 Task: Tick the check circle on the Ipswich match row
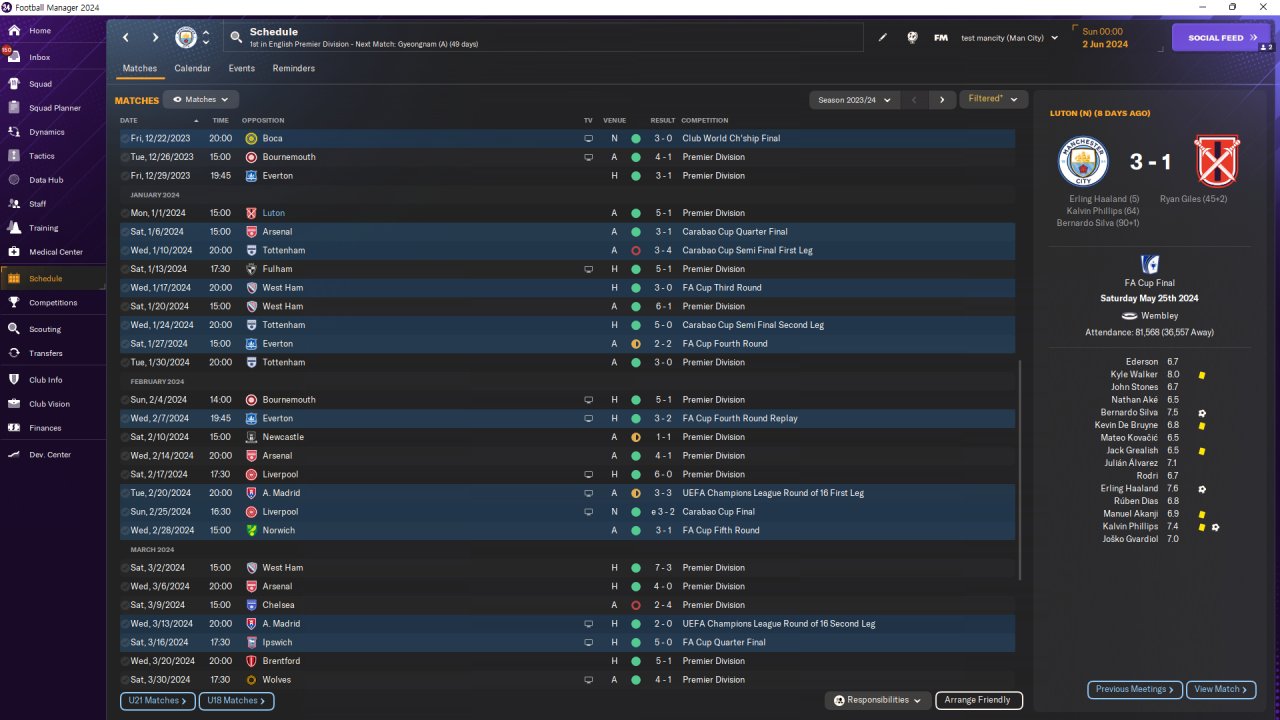(x=125, y=642)
